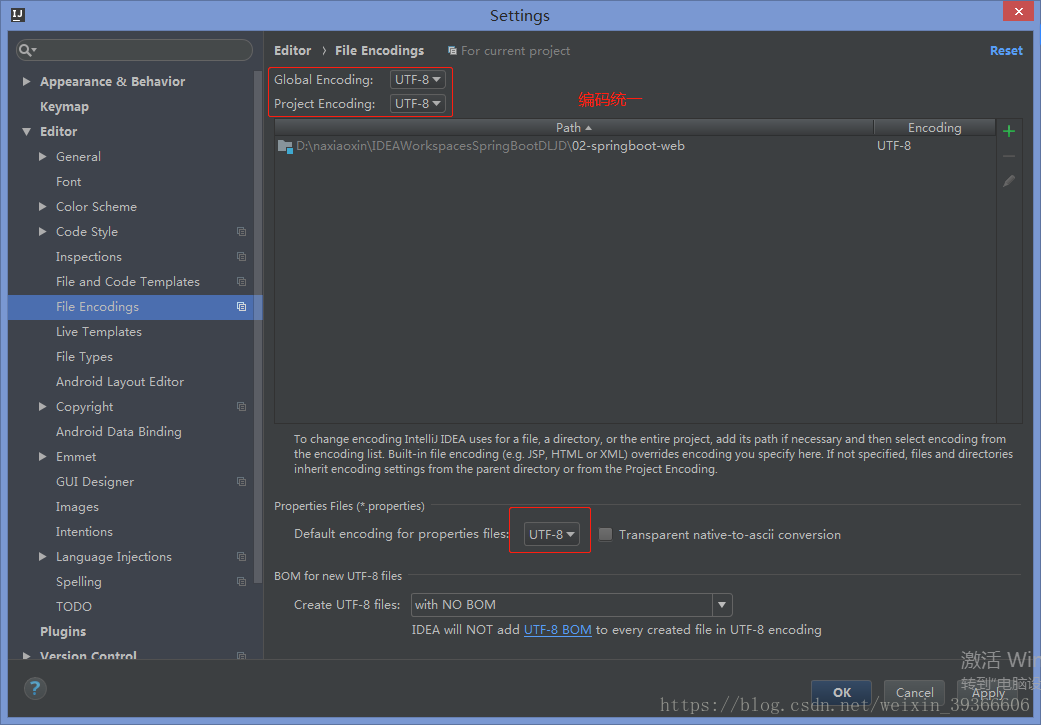This screenshot has height=725, width=1041.
Task: Open the Create UTF-8 files combo box
Action: click(x=572, y=605)
